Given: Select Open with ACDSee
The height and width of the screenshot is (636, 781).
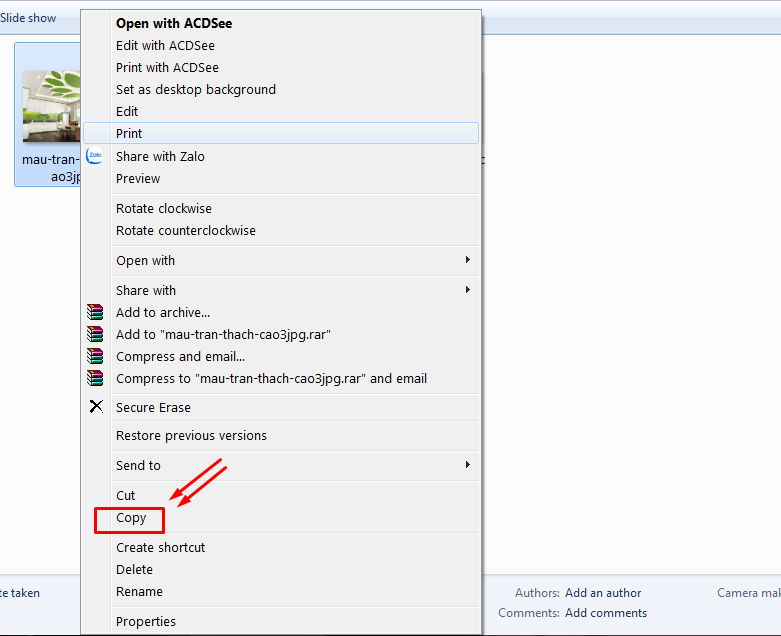Looking at the screenshot, I should [174, 23].
